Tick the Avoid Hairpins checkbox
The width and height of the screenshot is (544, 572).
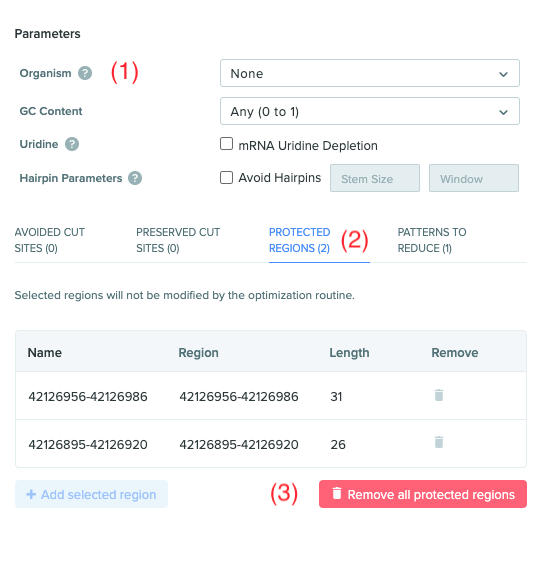226,178
